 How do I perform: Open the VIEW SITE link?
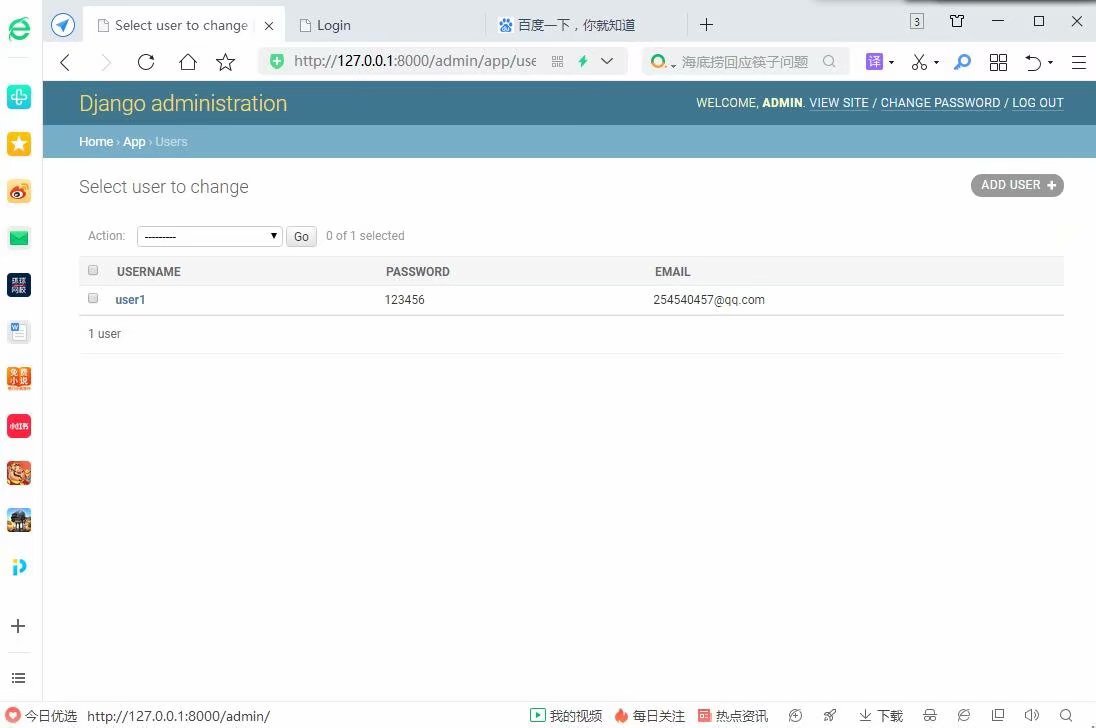839,103
